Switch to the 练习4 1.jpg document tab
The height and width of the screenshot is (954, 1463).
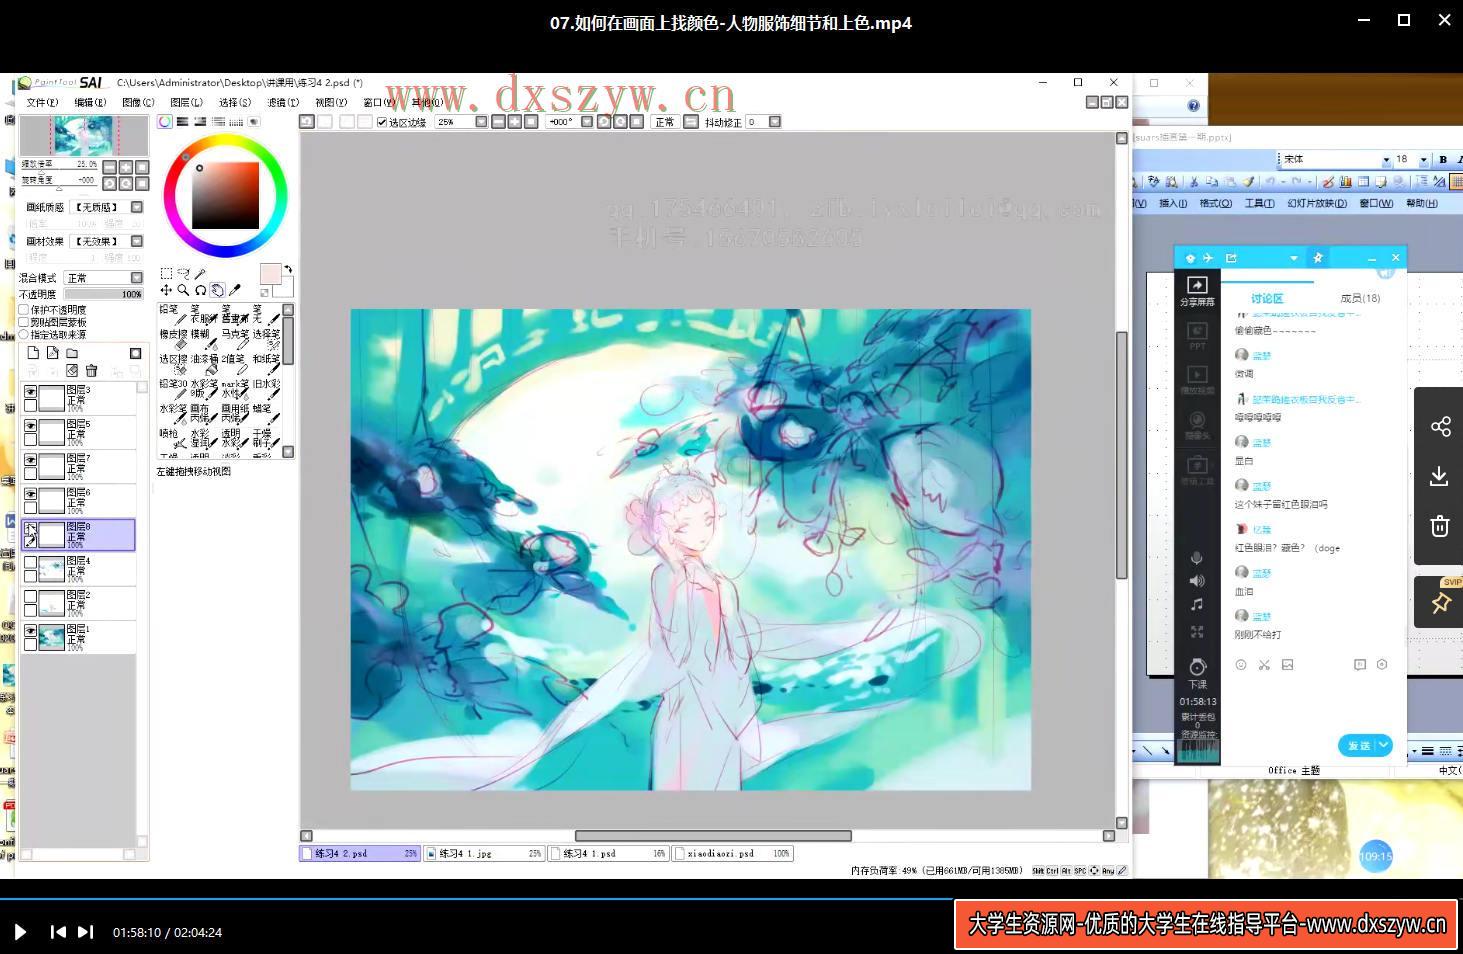click(484, 854)
